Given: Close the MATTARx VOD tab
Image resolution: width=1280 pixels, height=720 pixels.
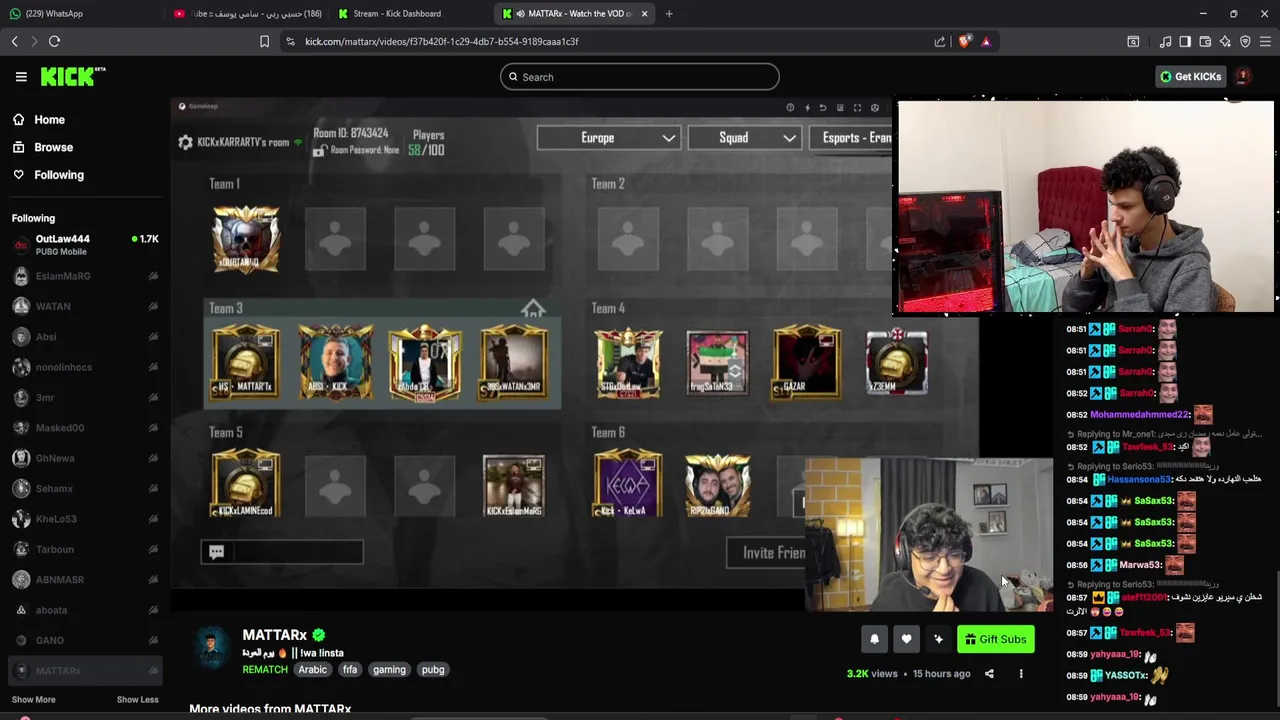Looking at the screenshot, I should 644,13.
